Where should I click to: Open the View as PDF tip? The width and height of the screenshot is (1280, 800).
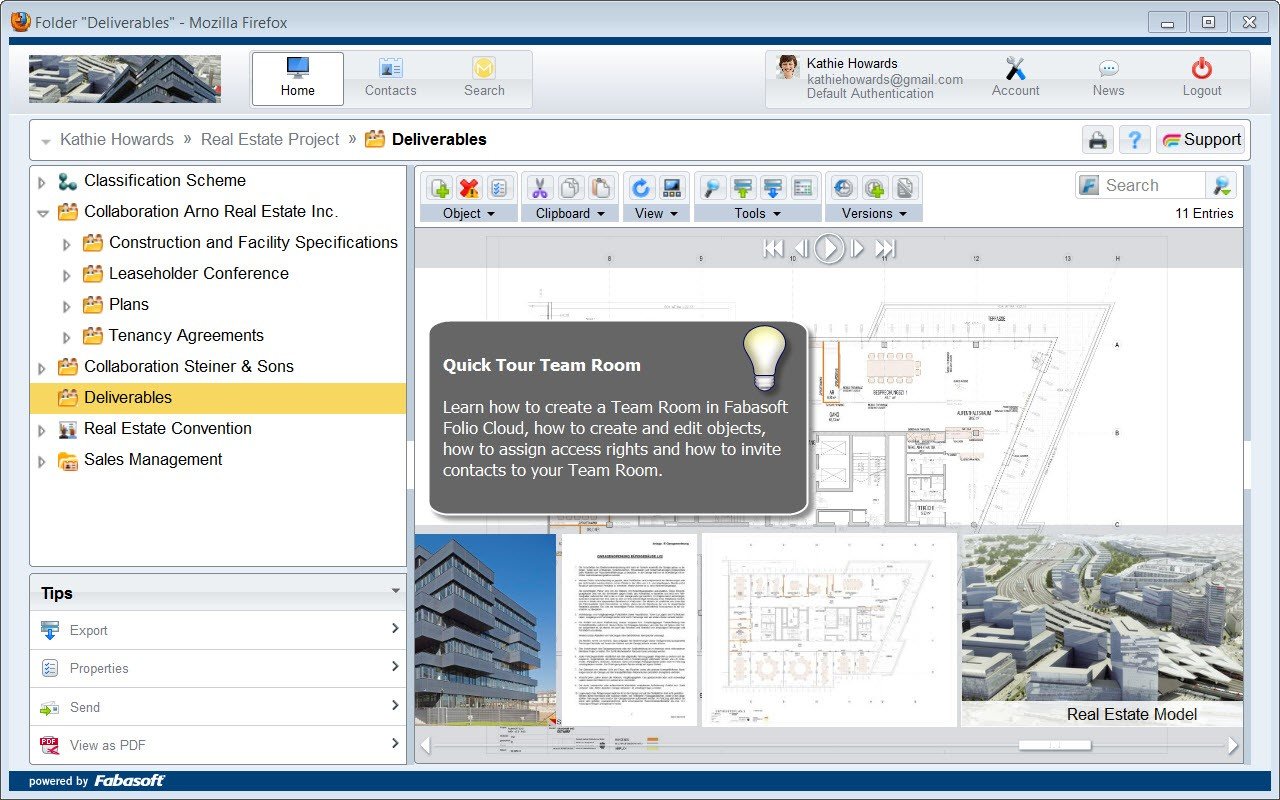tap(218, 745)
